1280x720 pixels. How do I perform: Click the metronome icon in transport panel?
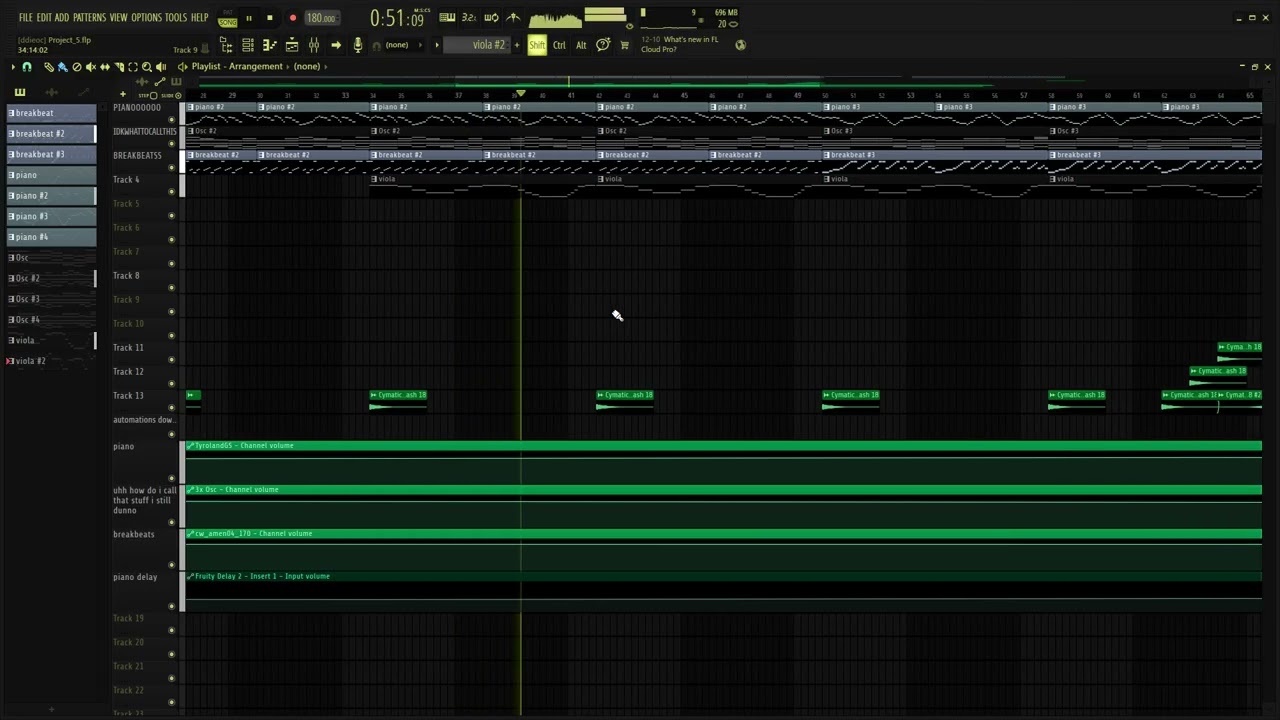tap(513, 17)
